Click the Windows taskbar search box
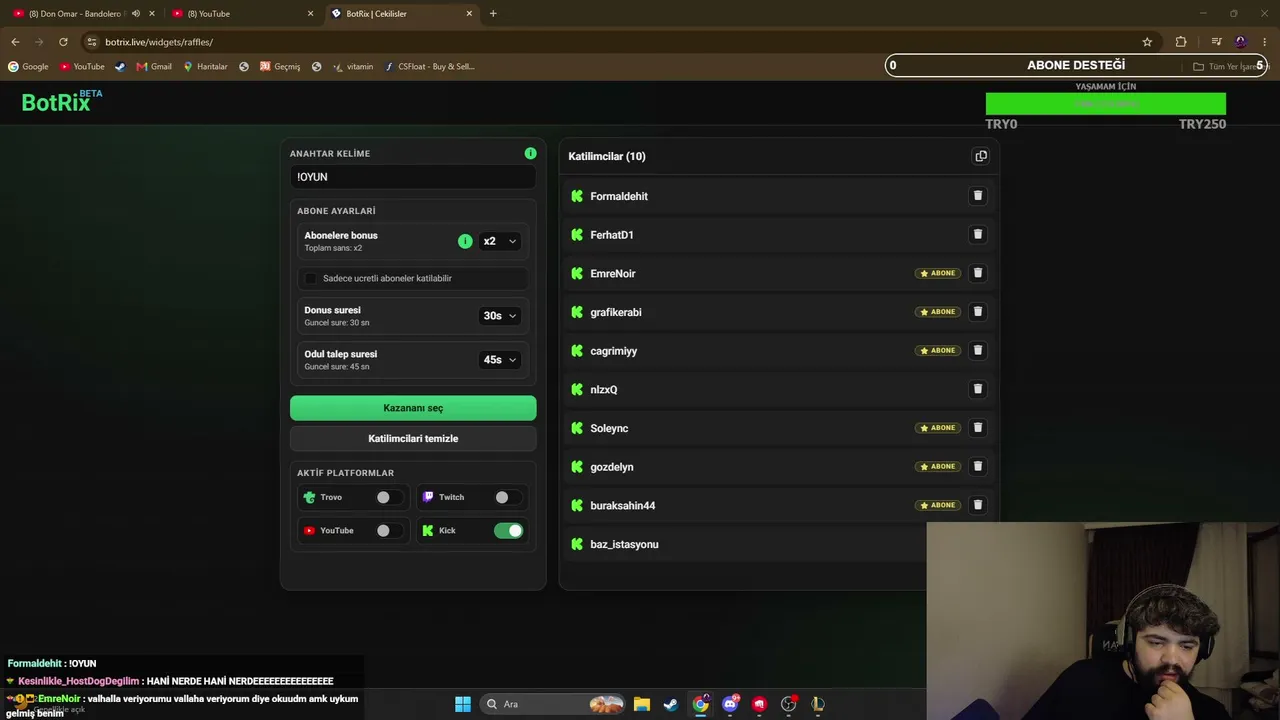 point(553,704)
